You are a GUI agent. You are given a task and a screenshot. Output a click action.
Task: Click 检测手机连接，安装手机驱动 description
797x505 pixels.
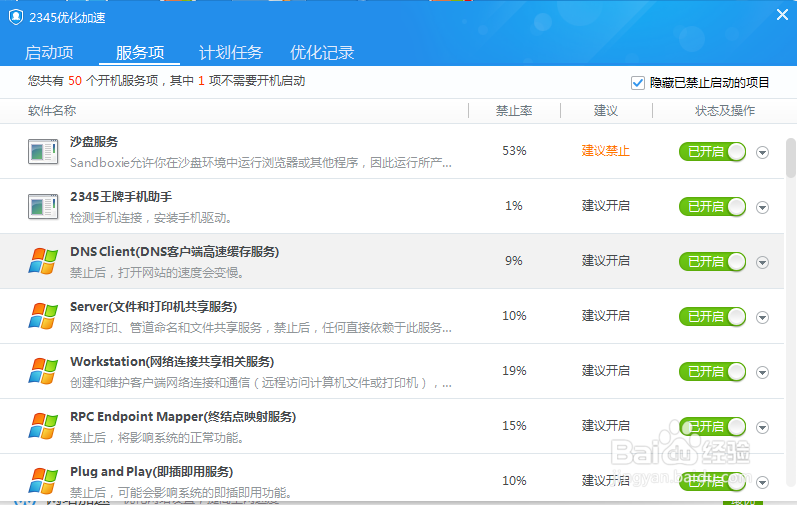151,218
